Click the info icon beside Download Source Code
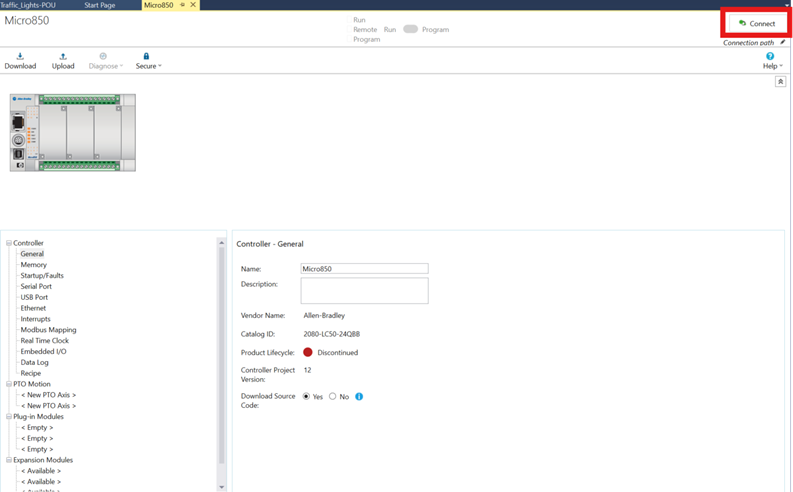 point(359,397)
